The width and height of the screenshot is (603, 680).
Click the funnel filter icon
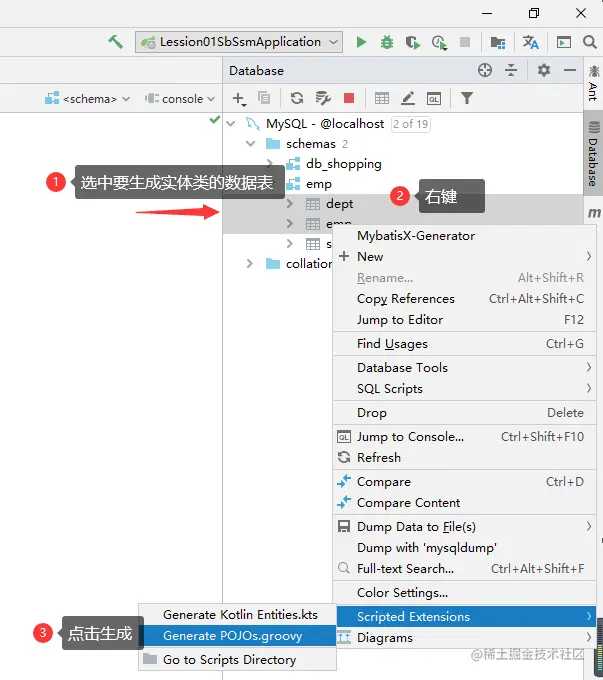467,98
